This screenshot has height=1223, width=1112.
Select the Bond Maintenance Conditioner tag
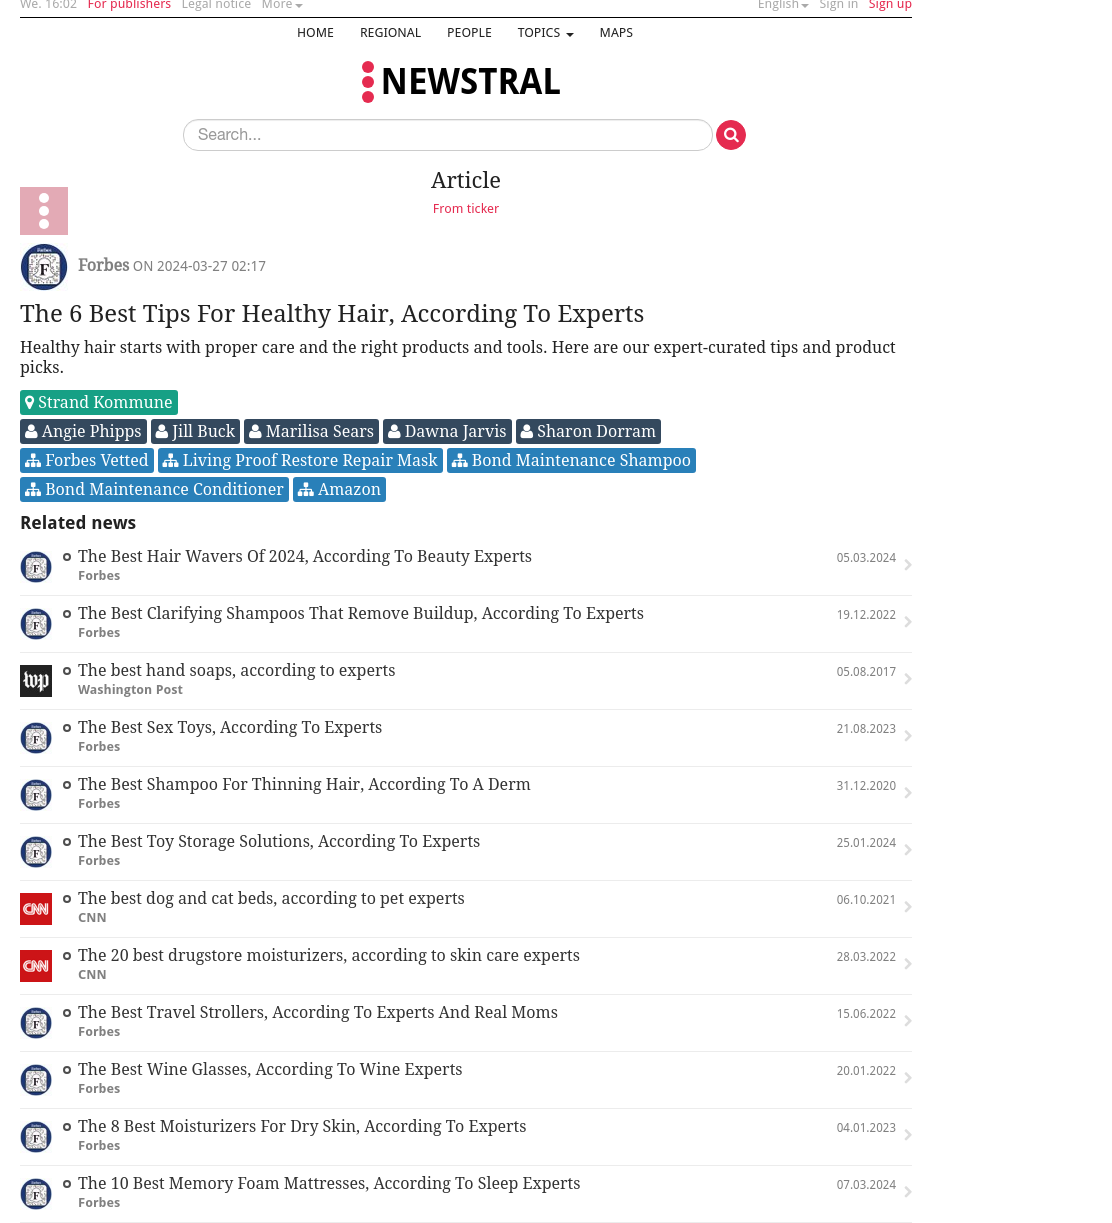154,489
